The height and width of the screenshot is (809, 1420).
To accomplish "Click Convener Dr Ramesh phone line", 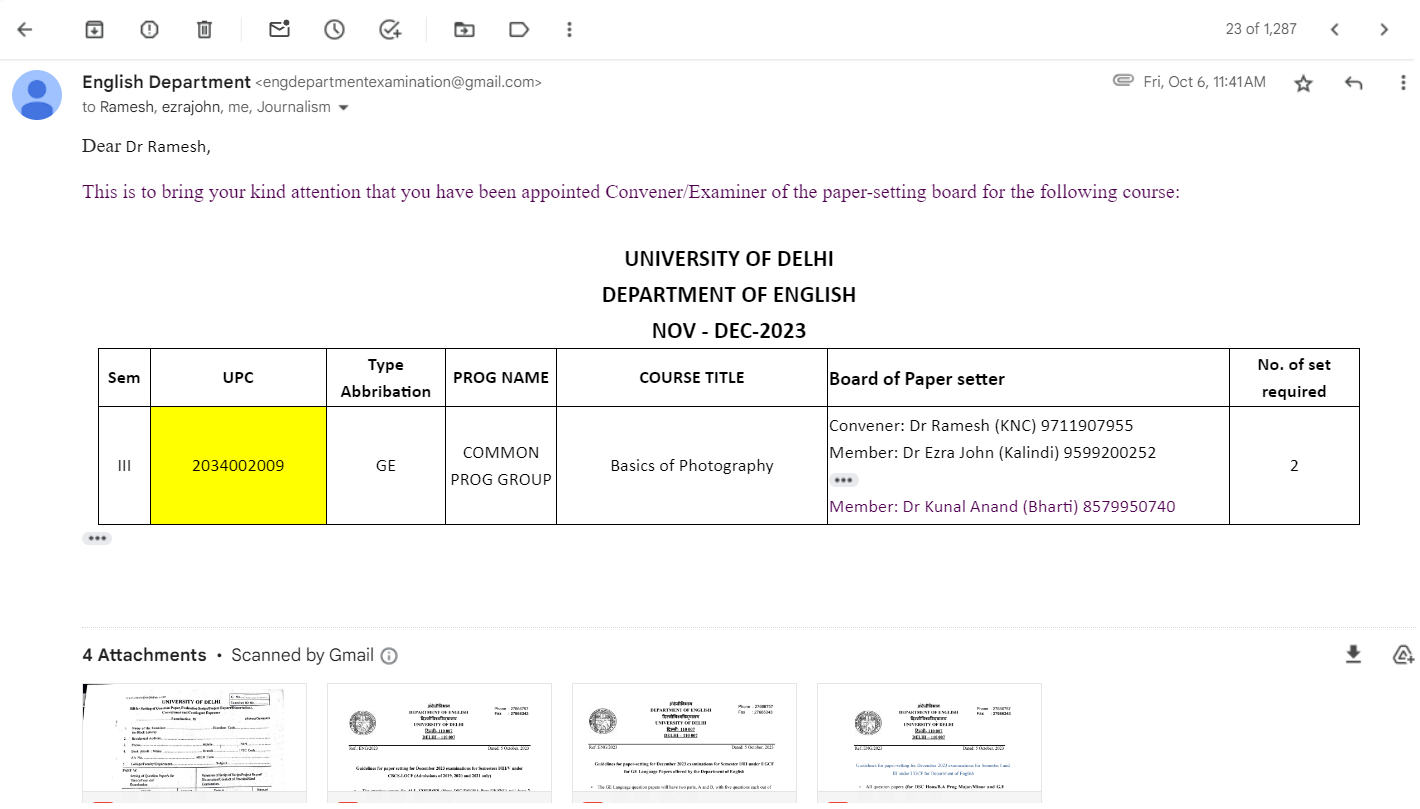I will point(981,425).
